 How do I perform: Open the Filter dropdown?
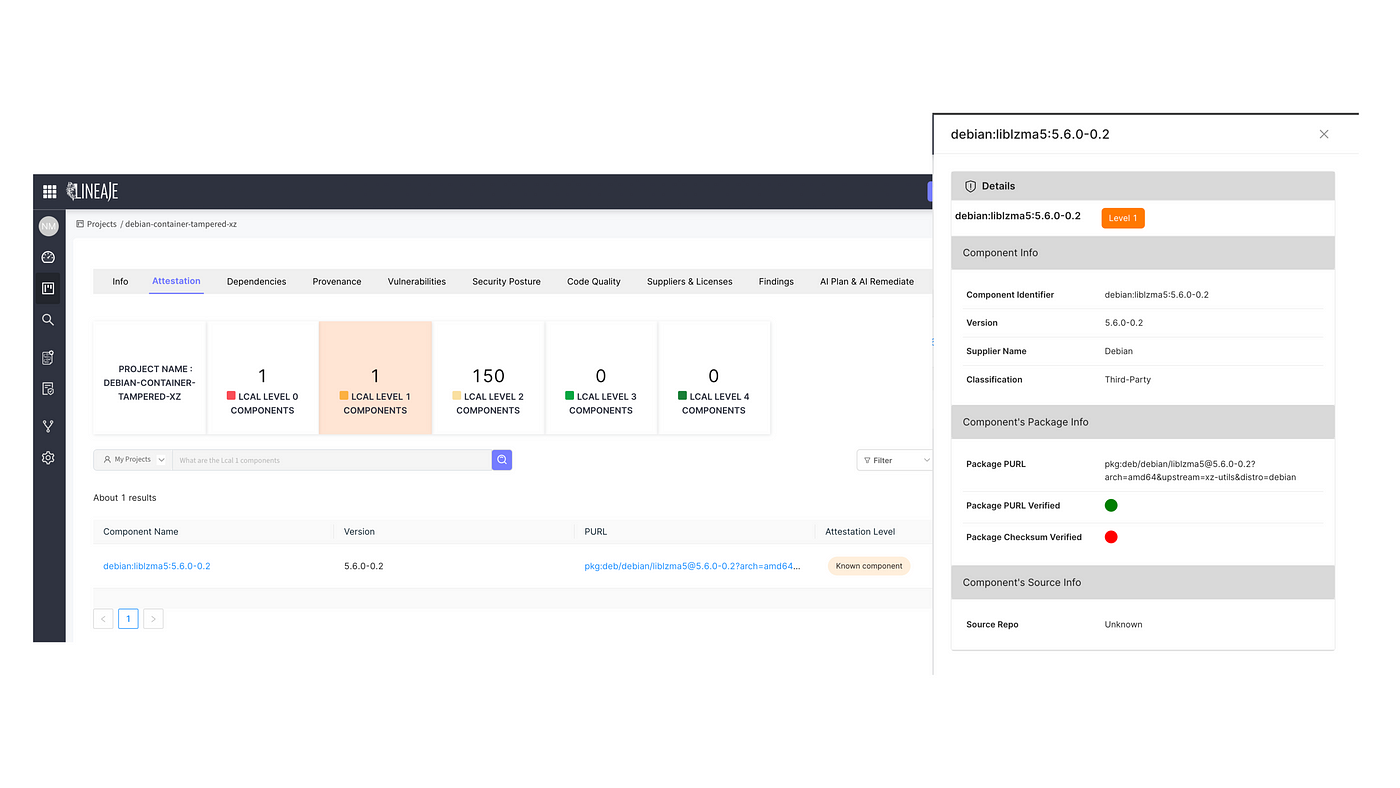[x=894, y=460]
